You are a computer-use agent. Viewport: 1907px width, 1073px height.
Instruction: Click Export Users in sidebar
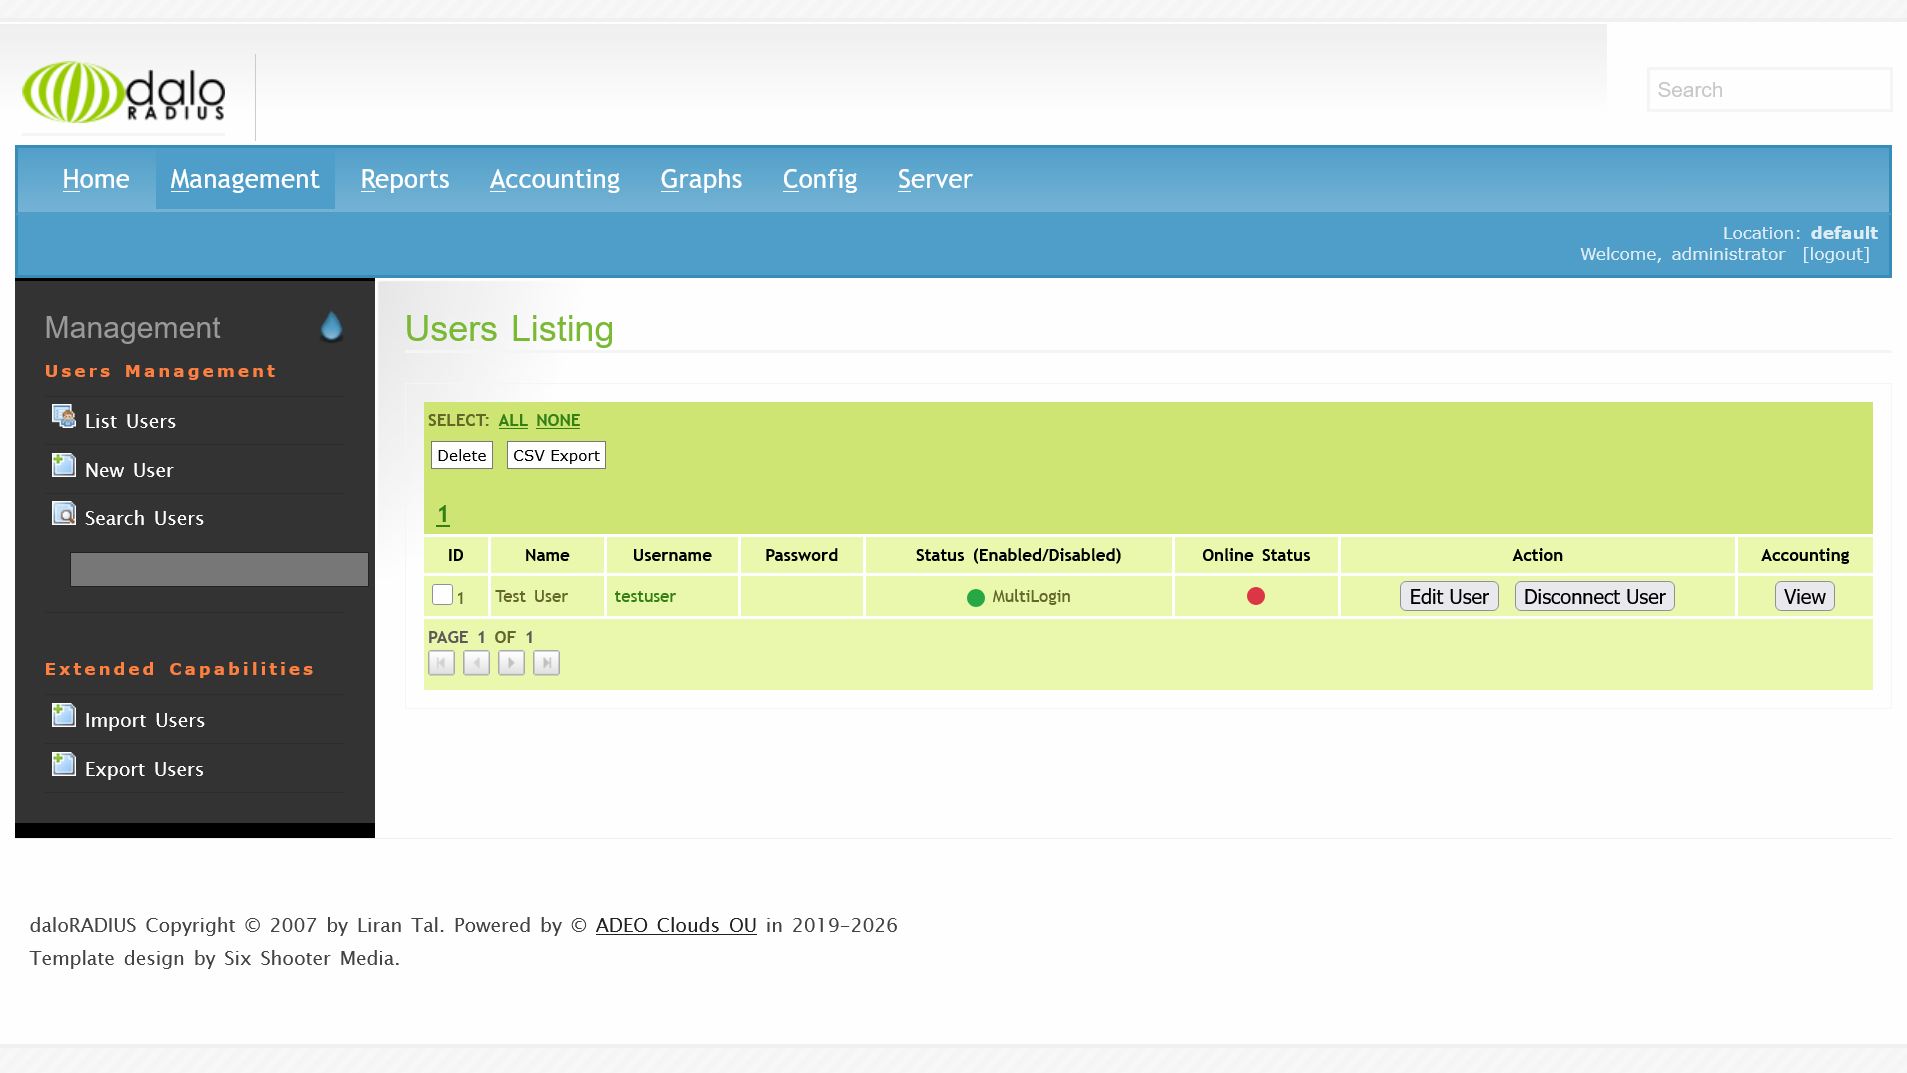(x=144, y=769)
